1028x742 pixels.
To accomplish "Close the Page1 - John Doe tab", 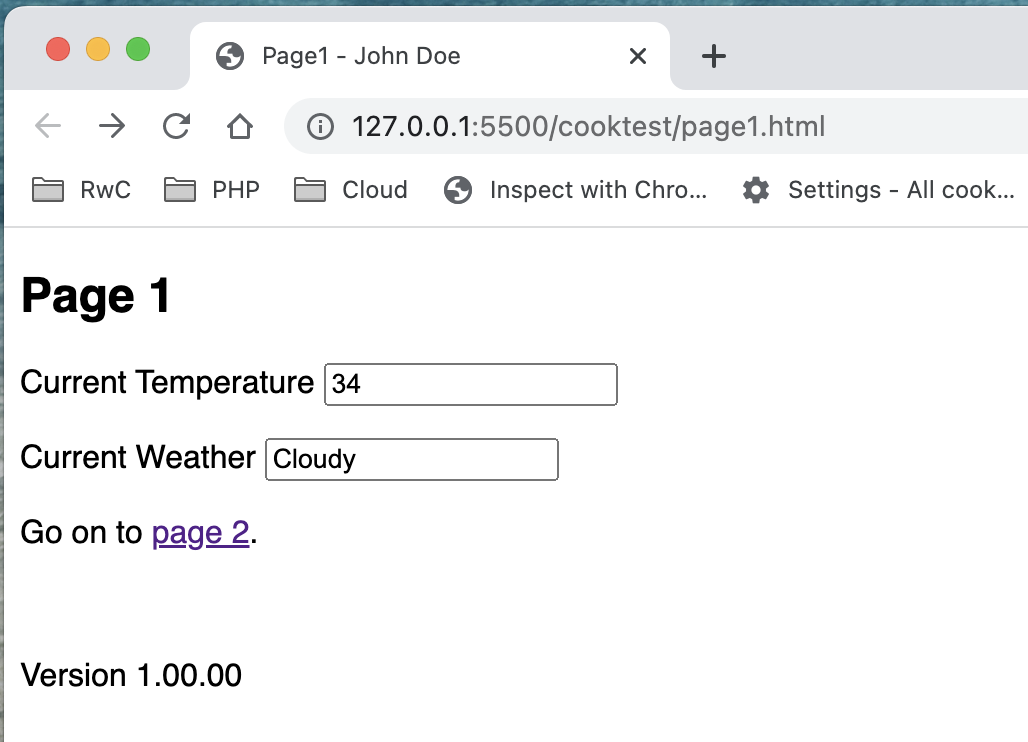I will coord(637,57).
